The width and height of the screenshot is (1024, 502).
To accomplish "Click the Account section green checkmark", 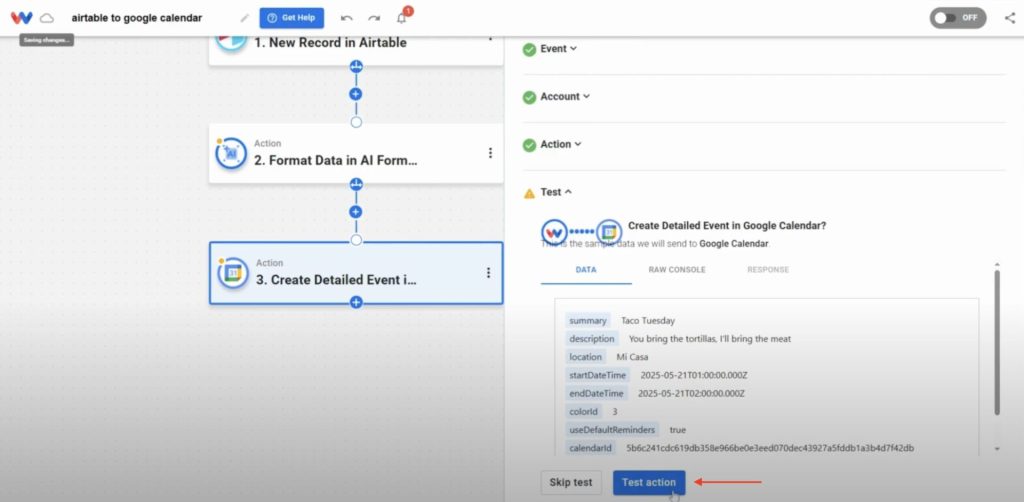I will pos(530,97).
